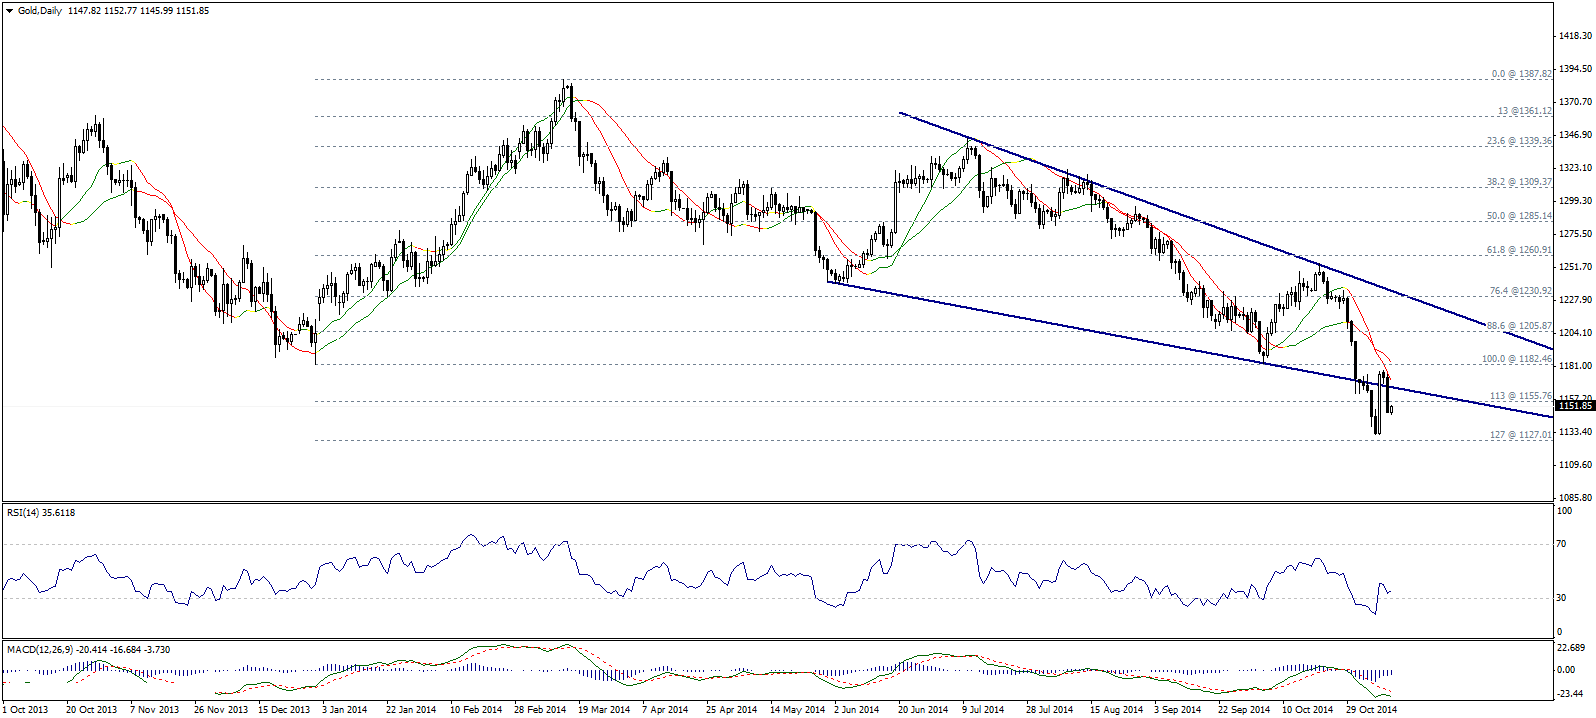The image size is (1596, 718).
Task: Click the 1133.40 price axis label
Action: 1575,432
